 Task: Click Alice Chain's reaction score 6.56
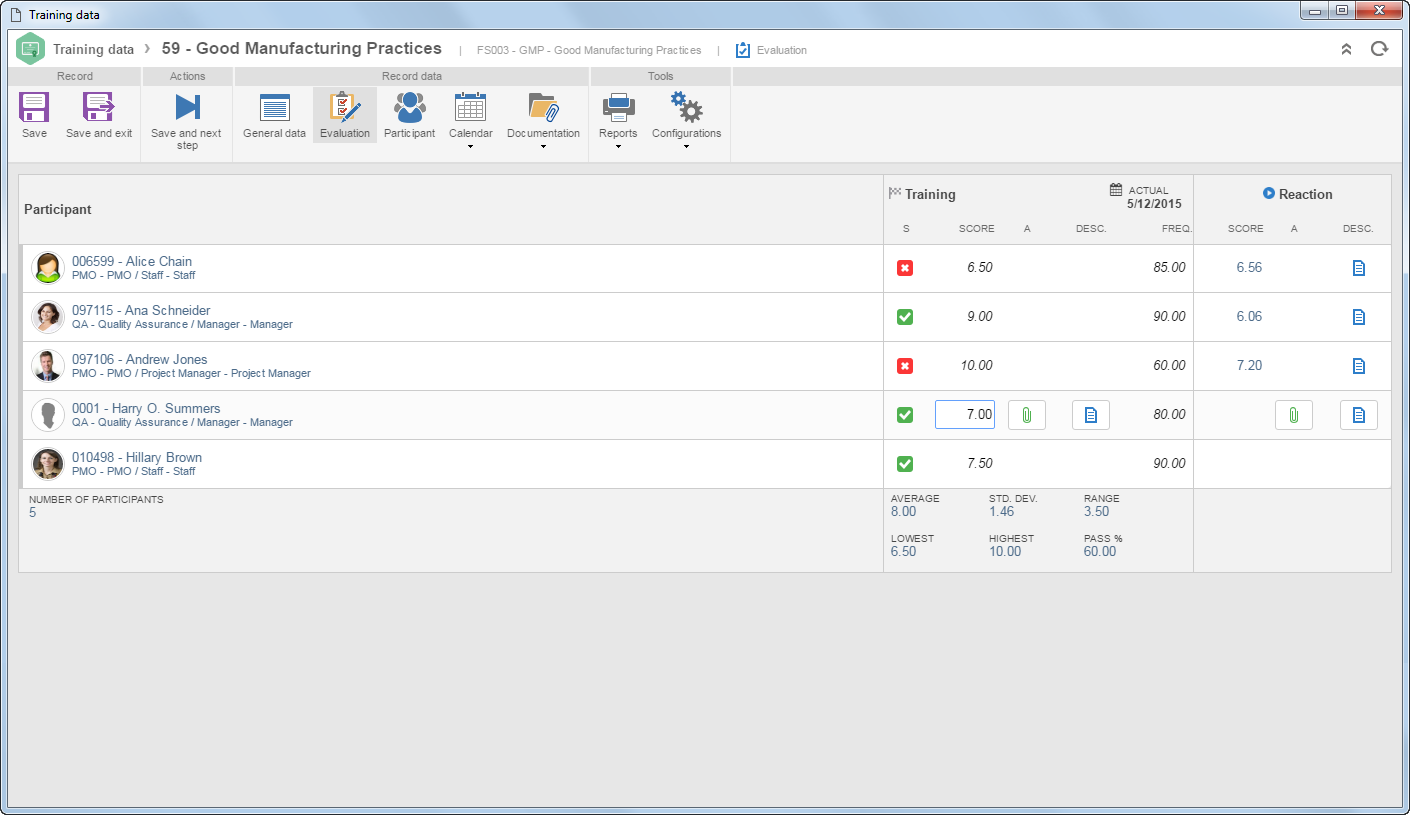click(x=1249, y=267)
